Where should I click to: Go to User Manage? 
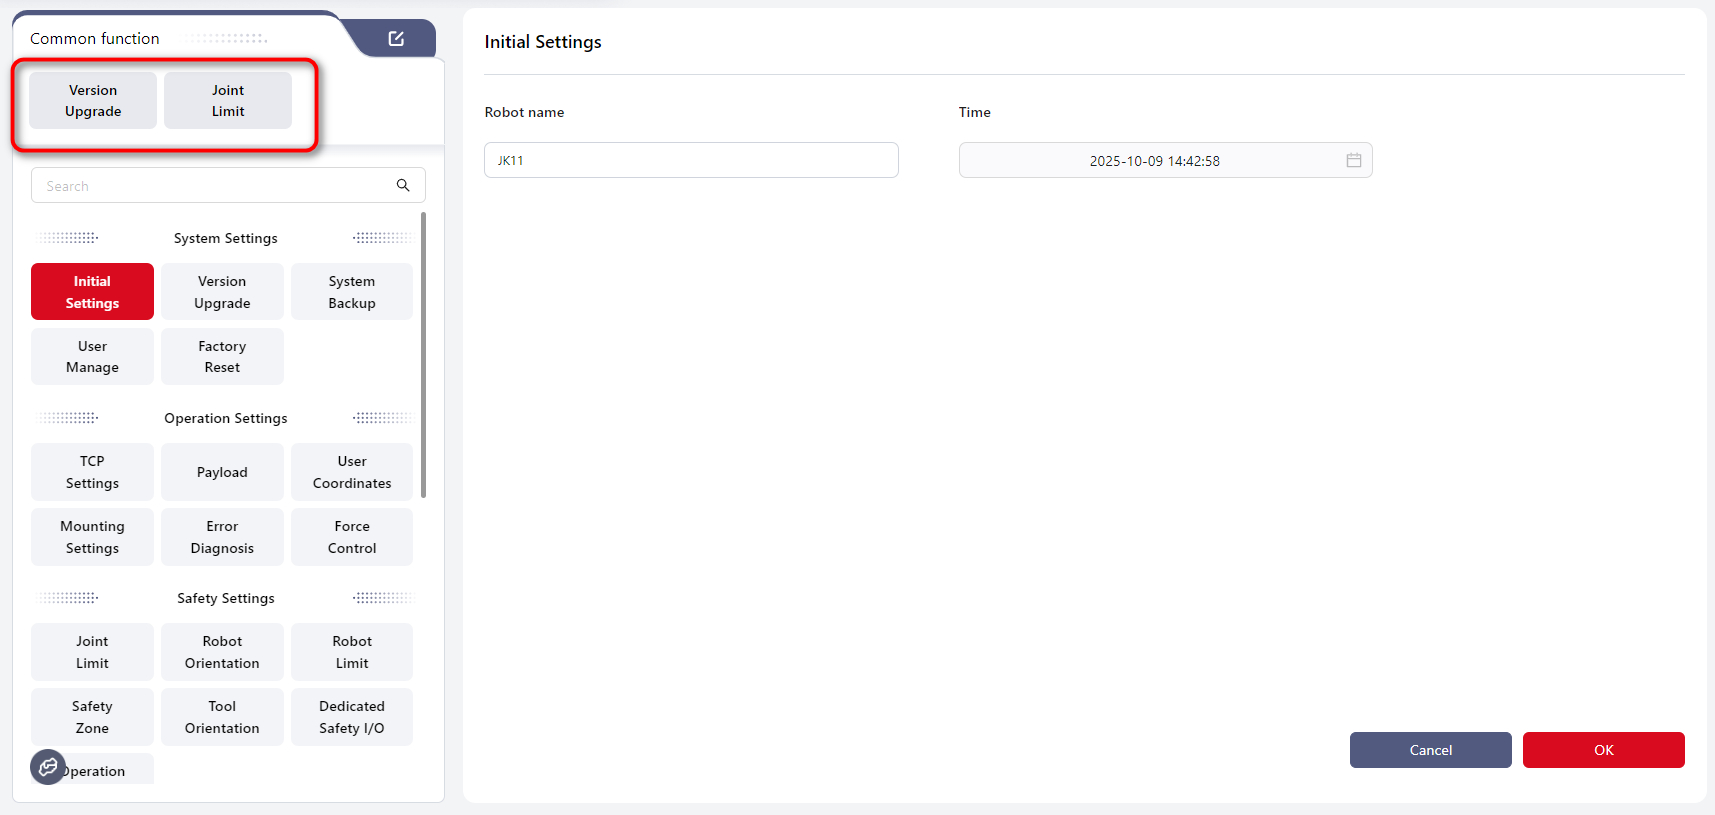click(92, 357)
